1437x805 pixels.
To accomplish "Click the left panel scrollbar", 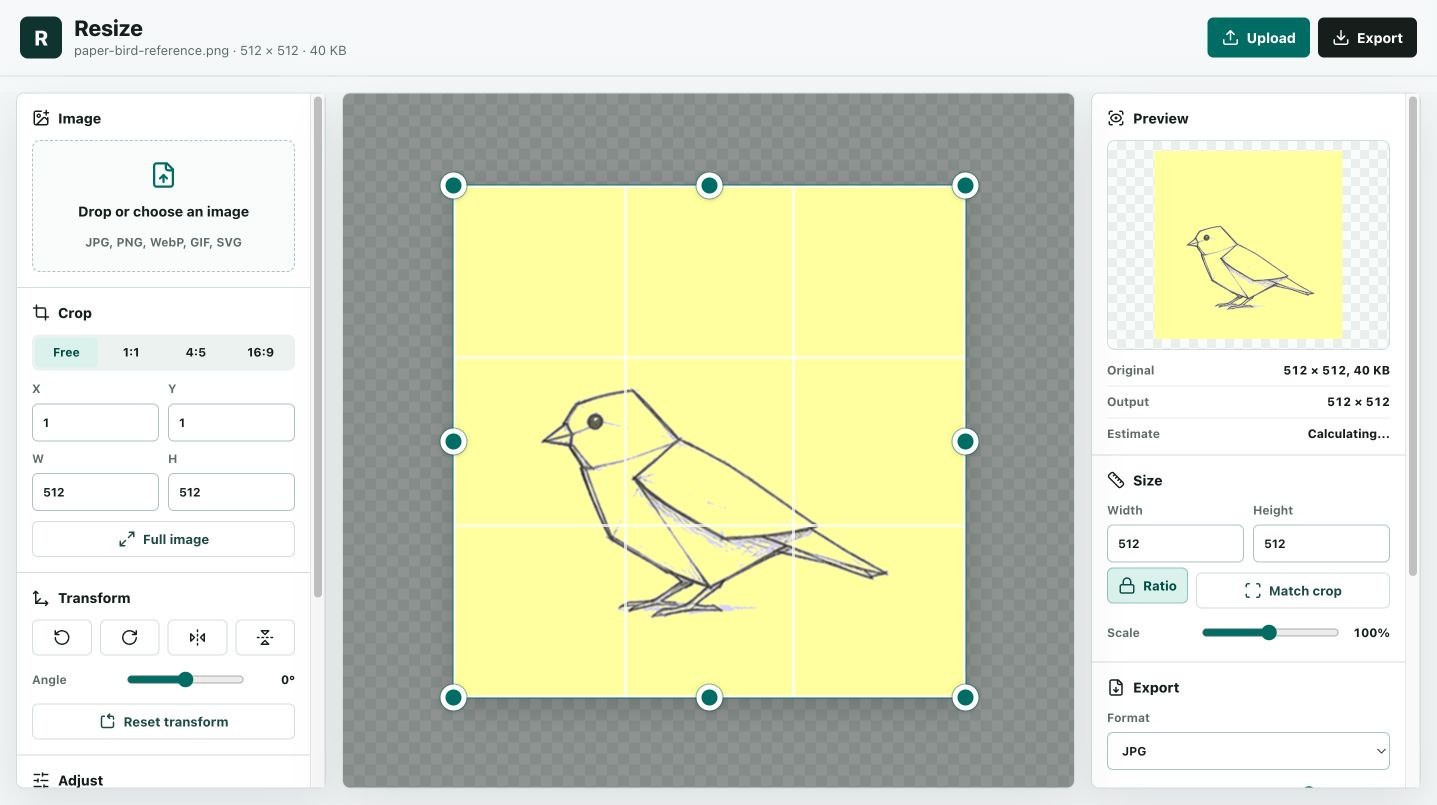I will [318, 346].
